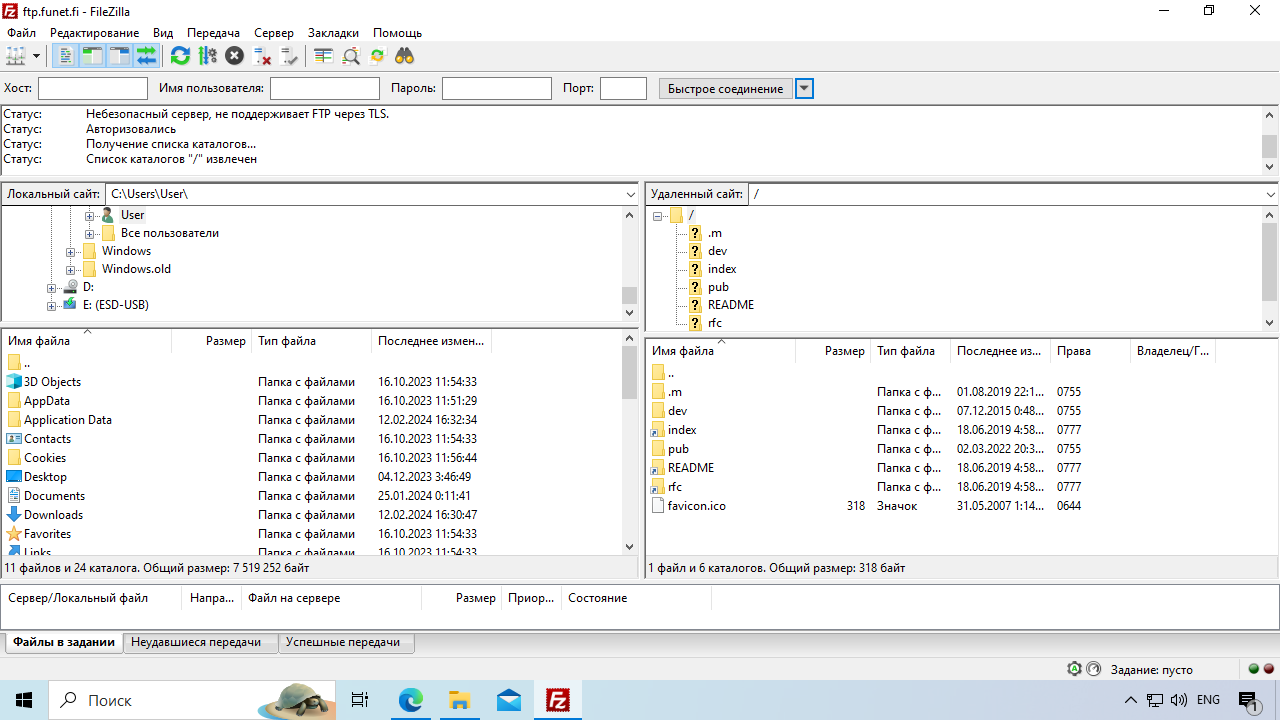Select the Contacts folder icon

[14, 439]
